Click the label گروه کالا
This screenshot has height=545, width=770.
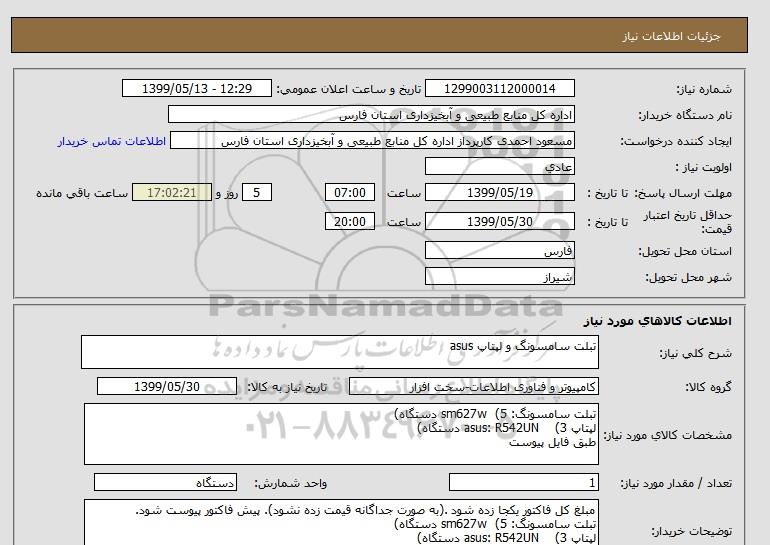tap(709, 387)
